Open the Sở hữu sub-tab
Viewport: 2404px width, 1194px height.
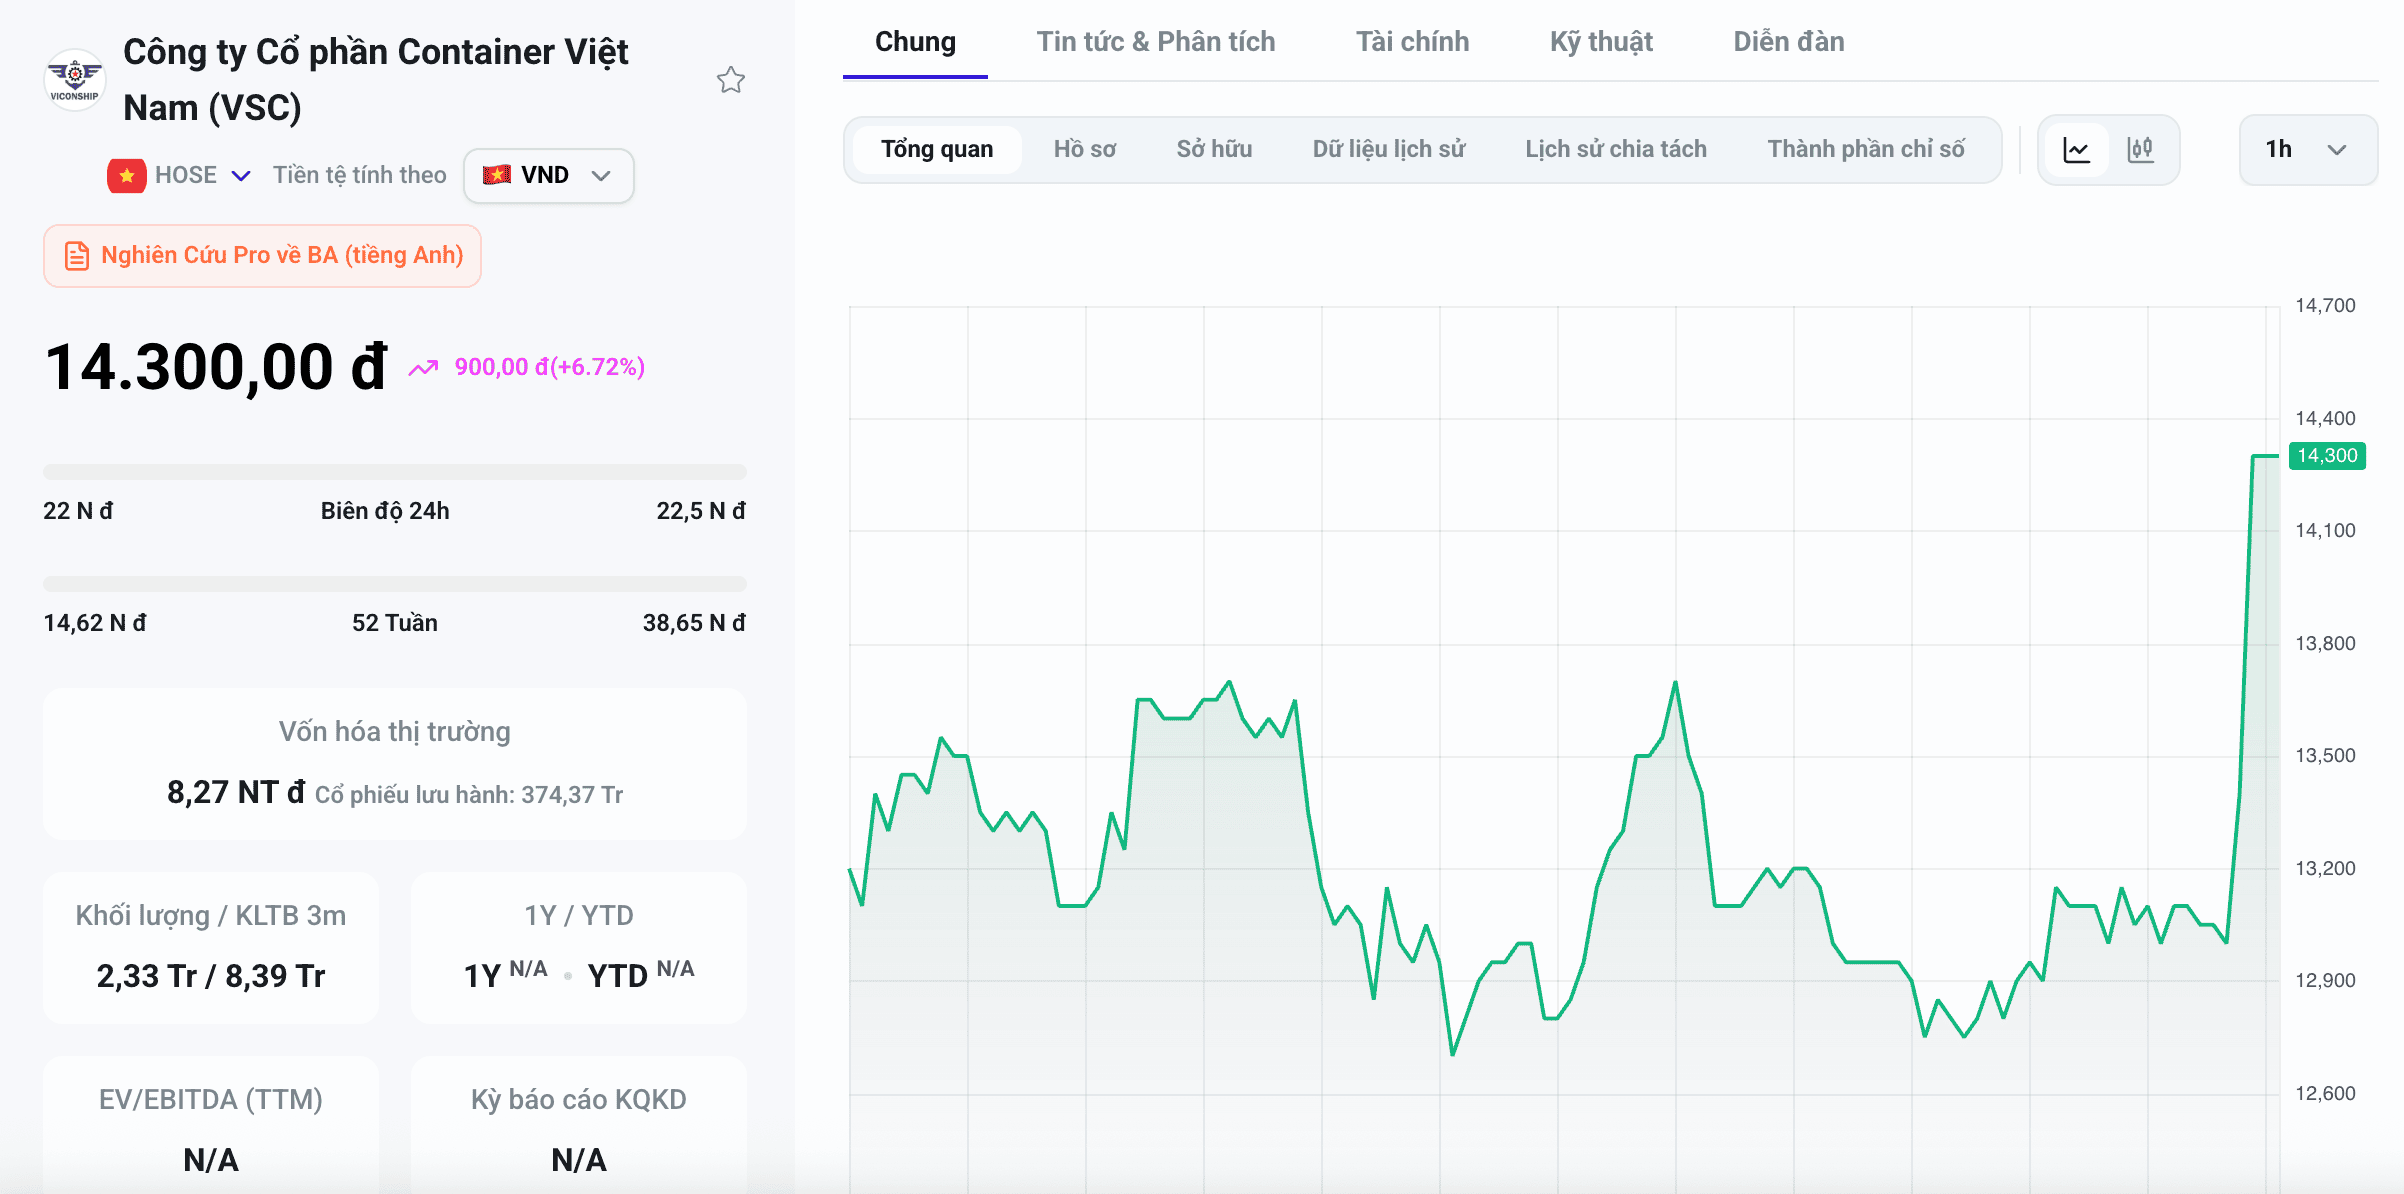(1214, 150)
